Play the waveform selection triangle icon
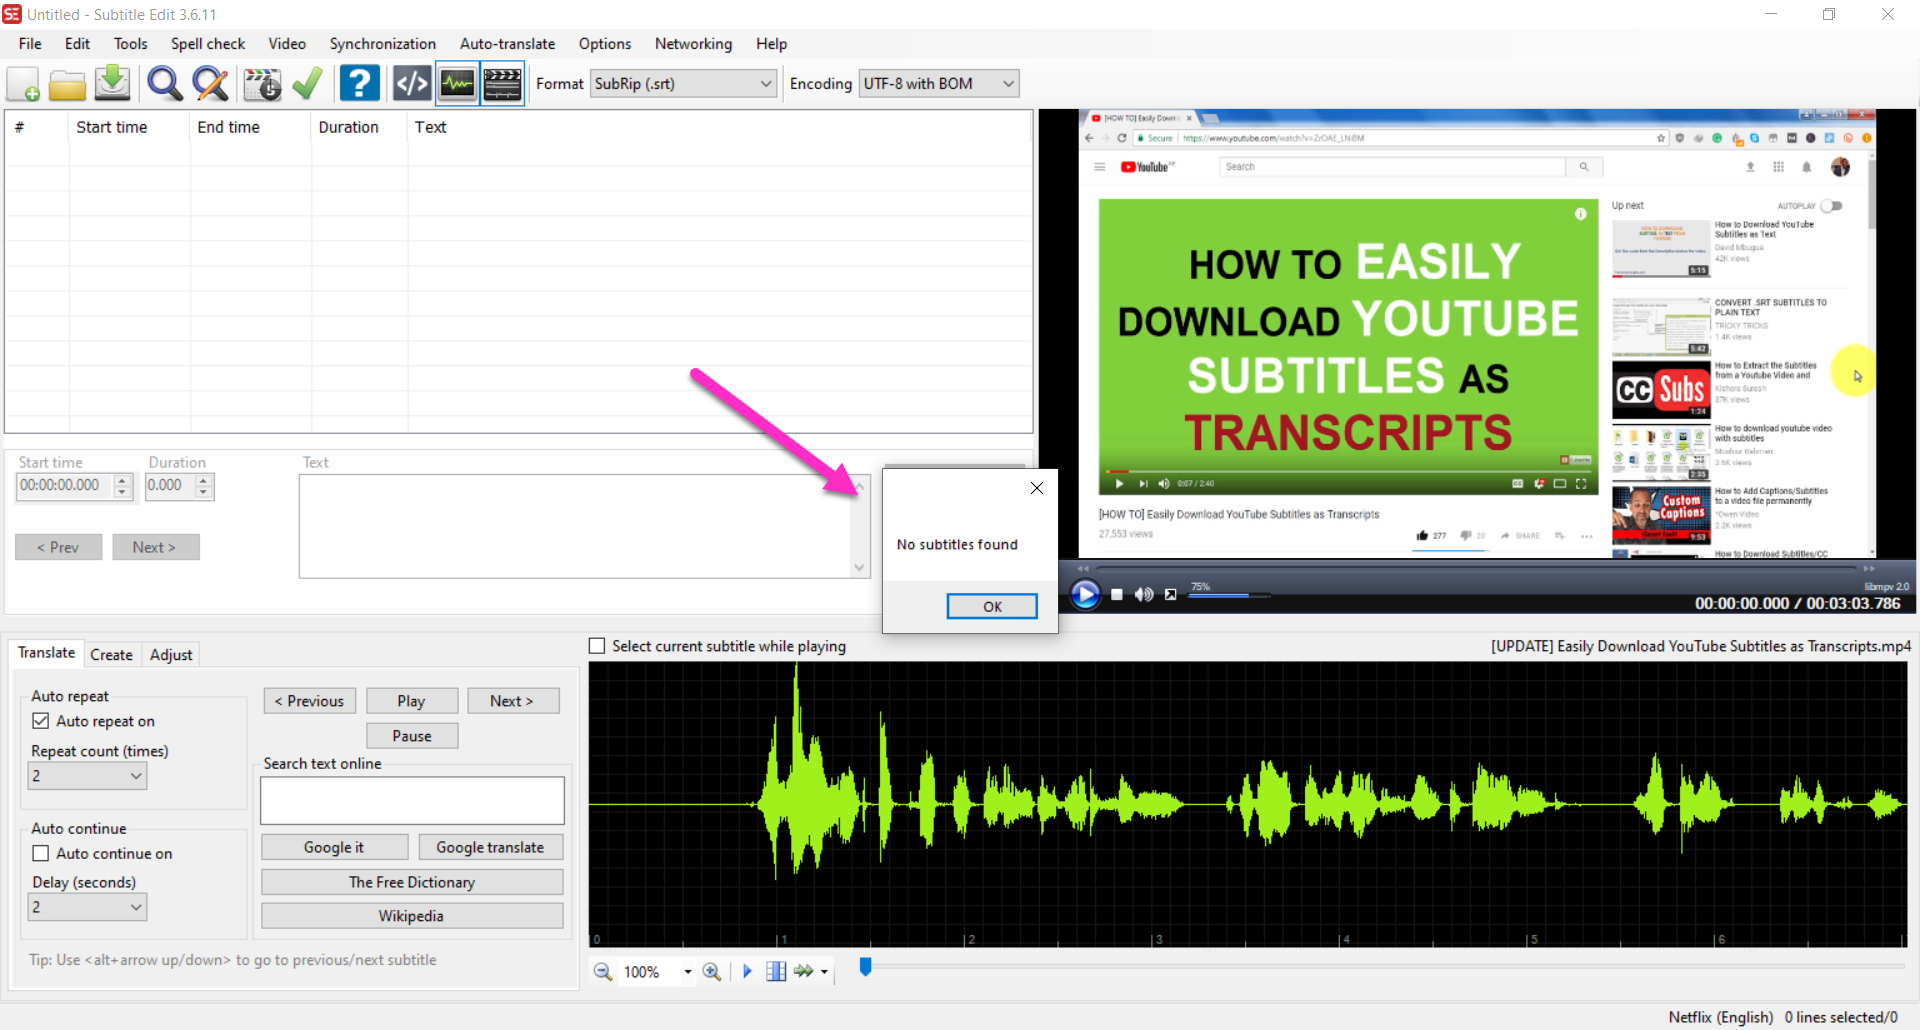Screen dimensions: 1920x1030 (747, 971)
